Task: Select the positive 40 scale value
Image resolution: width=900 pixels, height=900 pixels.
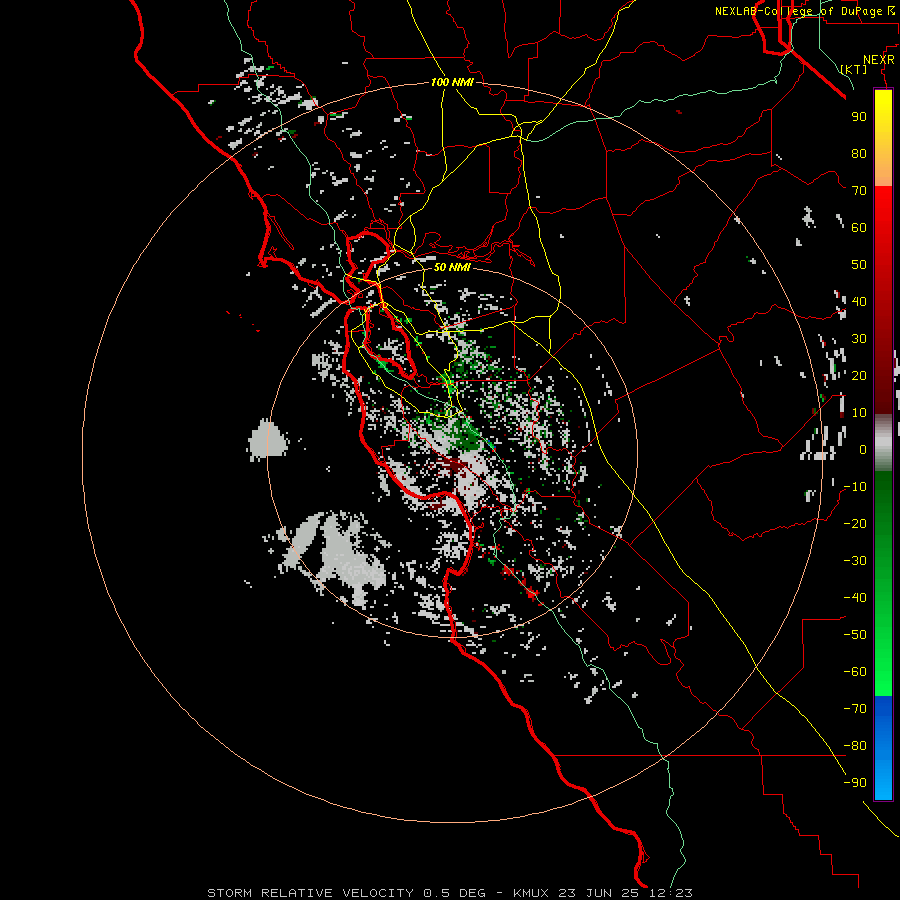Action: 859,301
